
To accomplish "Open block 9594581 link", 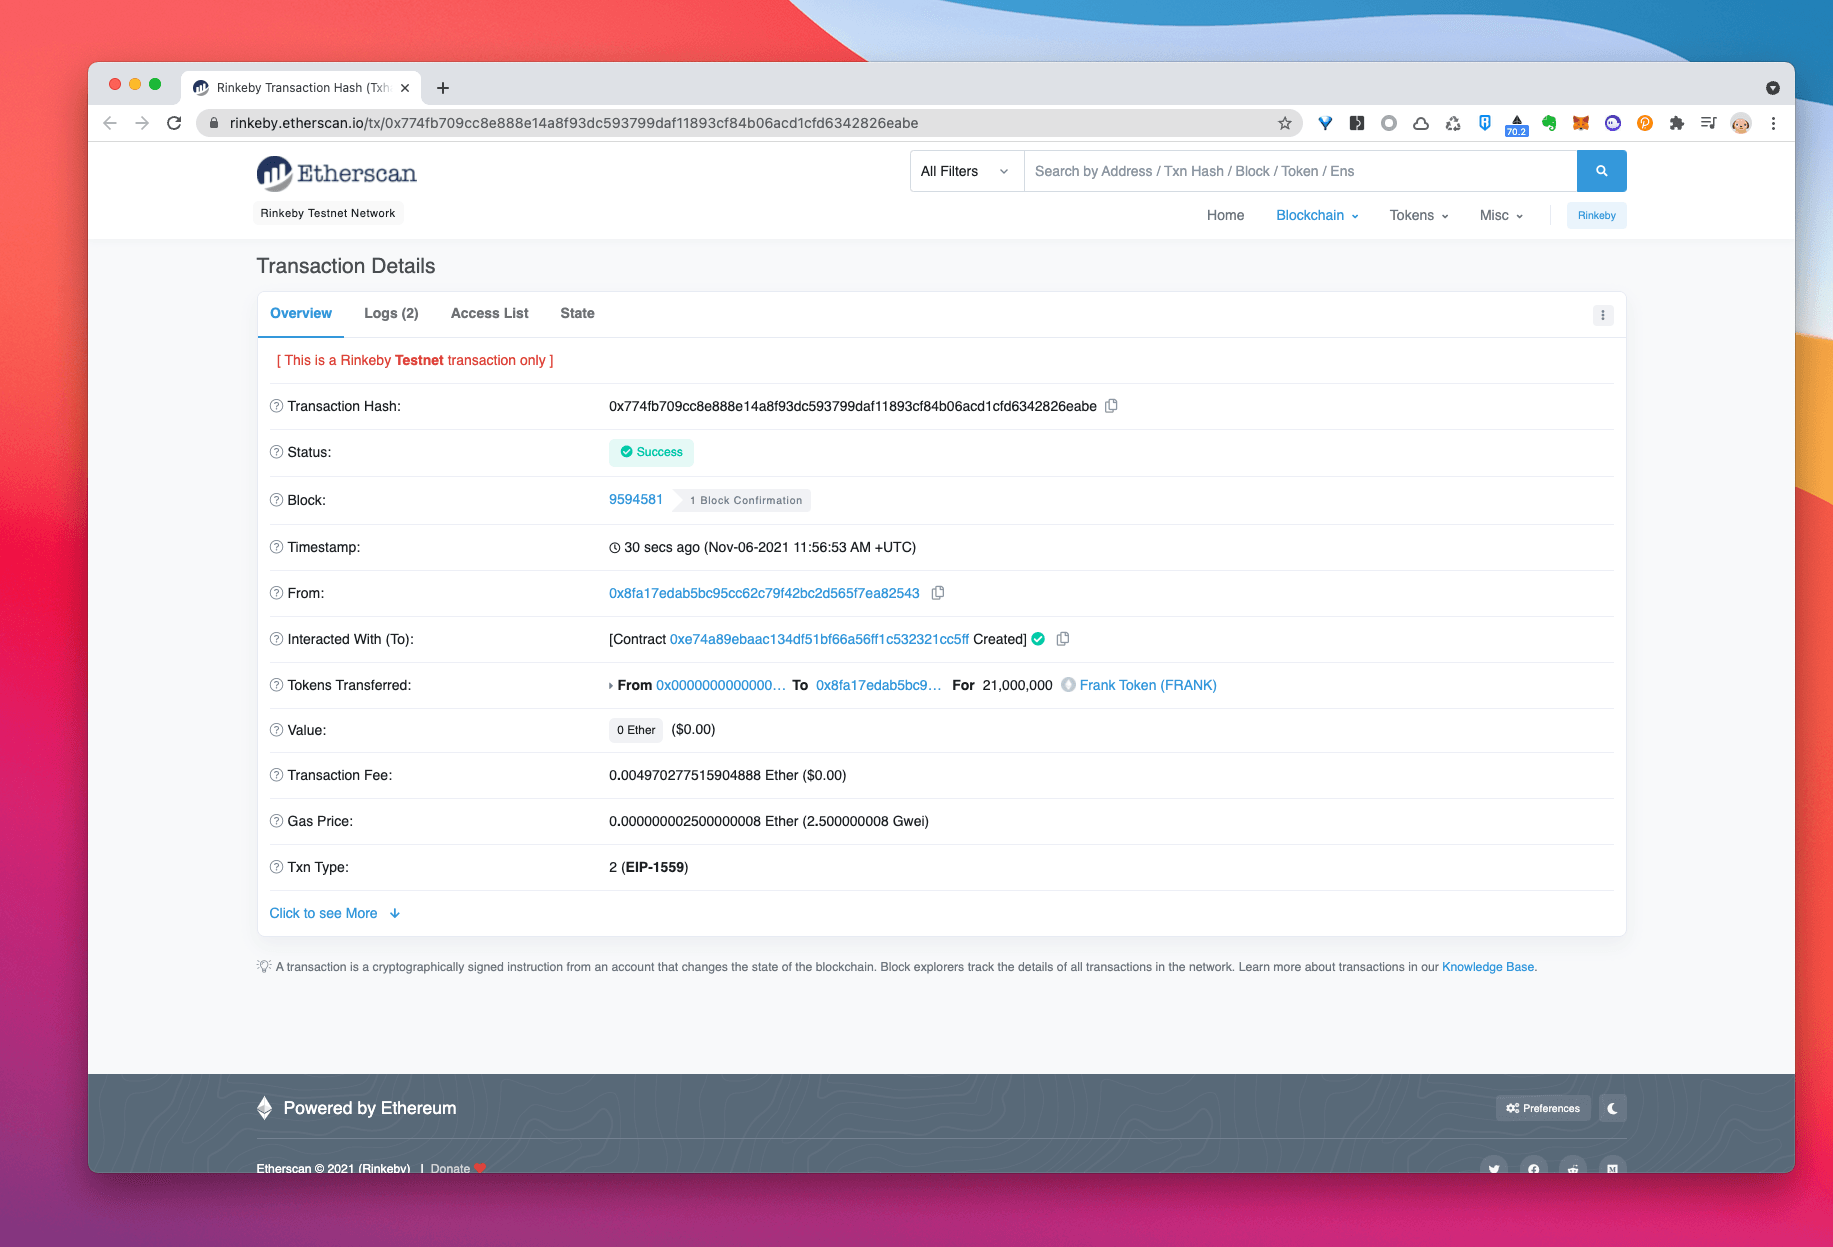I will [636, 500].
